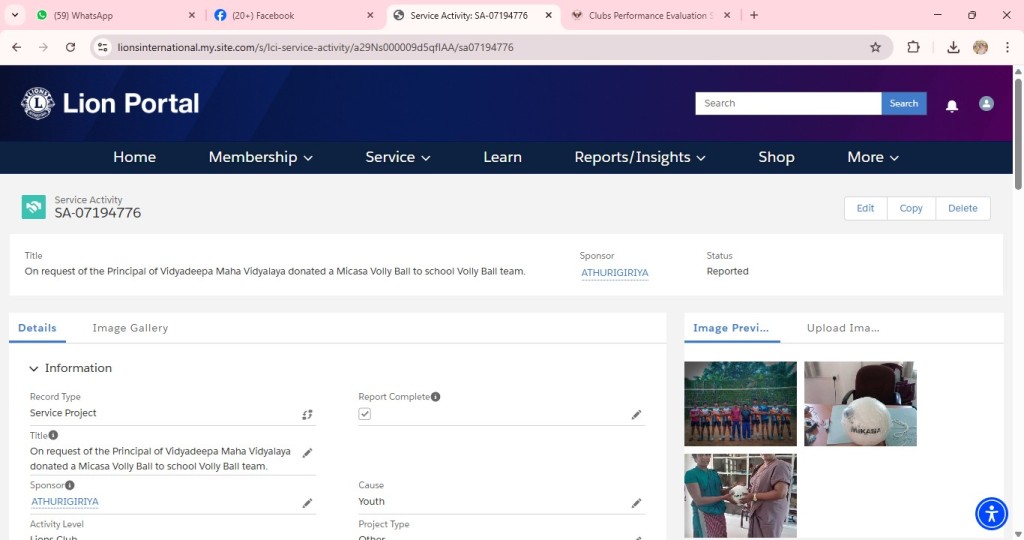Open ATHURIGIRIYA sponsor link in header

point(615,272)
